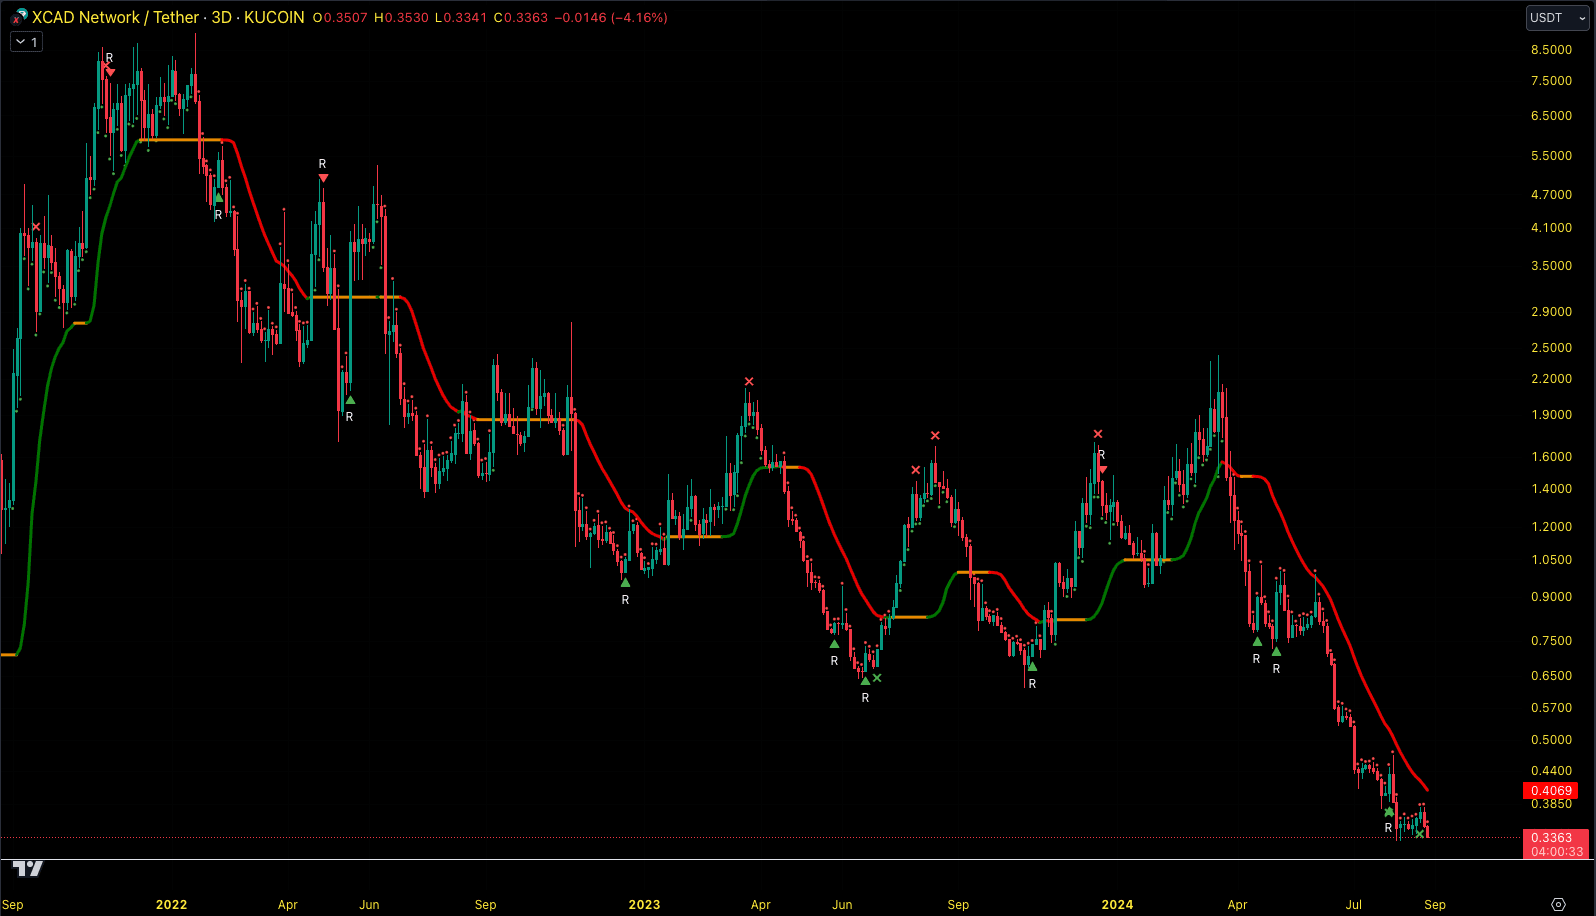
Task: Click the 7.5000 price axis label
Action: pos(1551,81)
